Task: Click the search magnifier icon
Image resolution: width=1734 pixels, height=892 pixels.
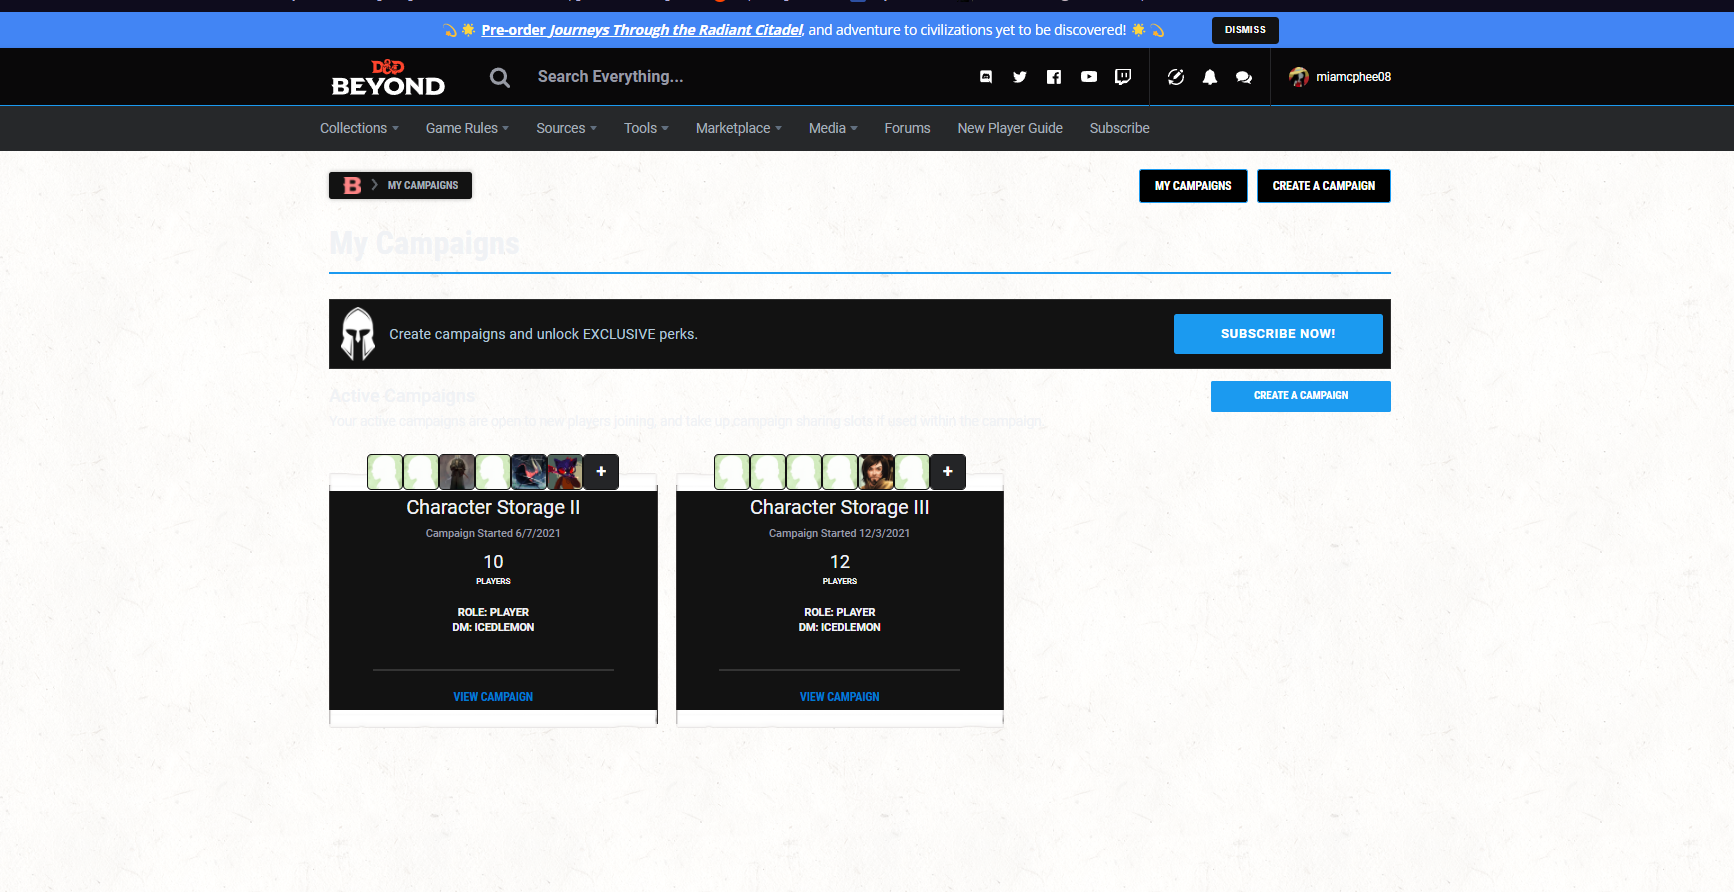Action: click(500, 77)
